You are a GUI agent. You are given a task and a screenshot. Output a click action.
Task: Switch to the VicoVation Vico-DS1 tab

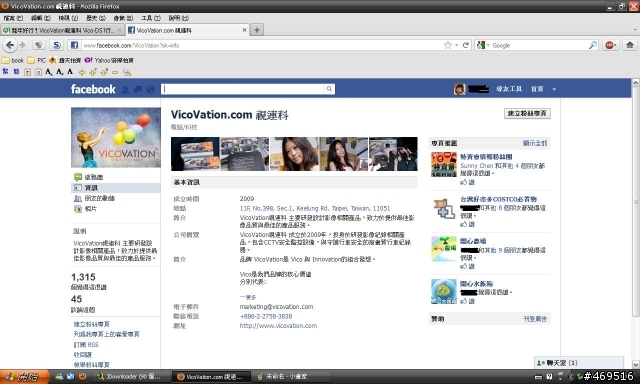pos(62,30)
